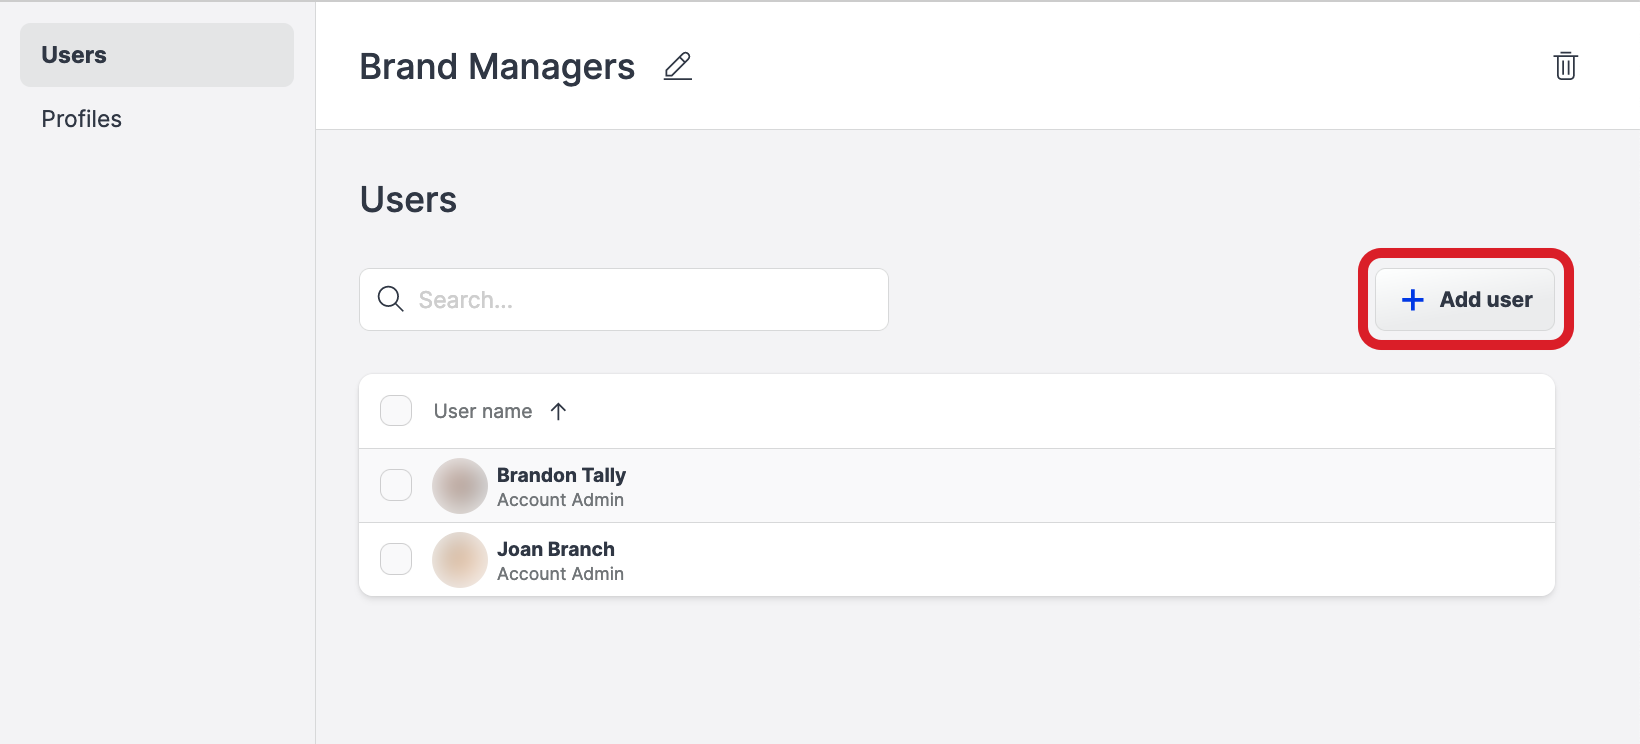Open Joan Branch's avatar picture
The width and height of the screenshot is (1640, 744).
[460, 560]
